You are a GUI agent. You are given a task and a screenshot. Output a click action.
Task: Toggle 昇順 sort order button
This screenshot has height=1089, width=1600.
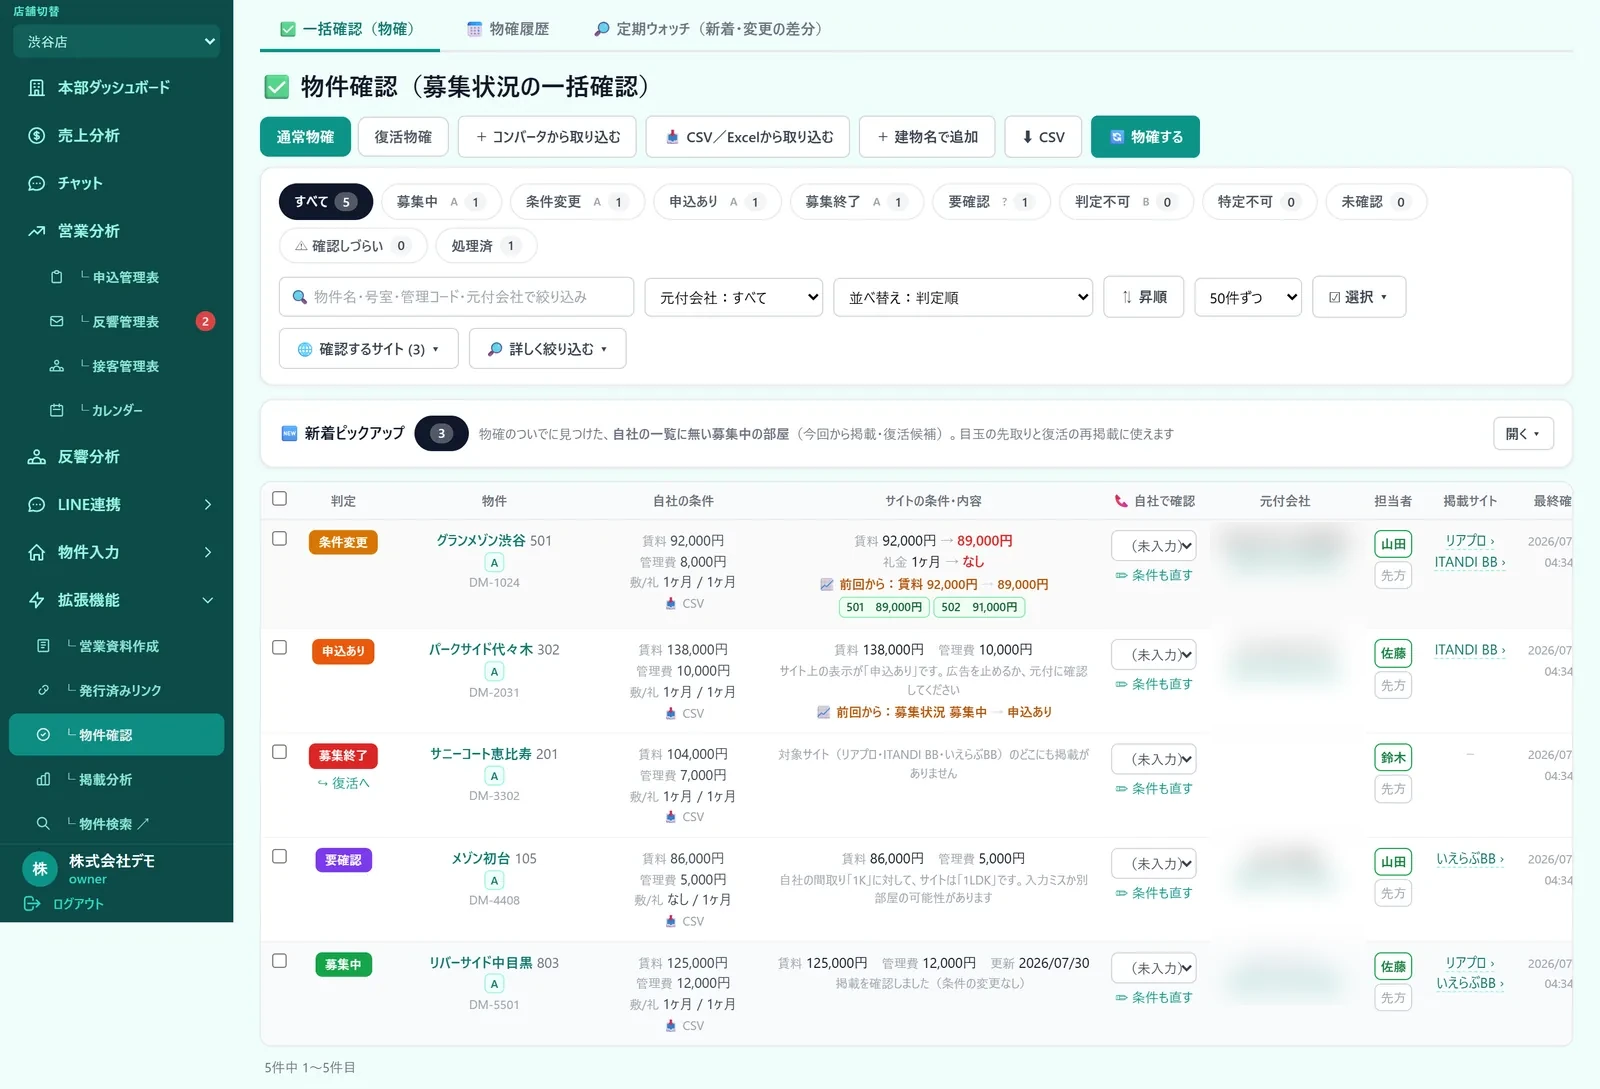[x=1144, y=297]
